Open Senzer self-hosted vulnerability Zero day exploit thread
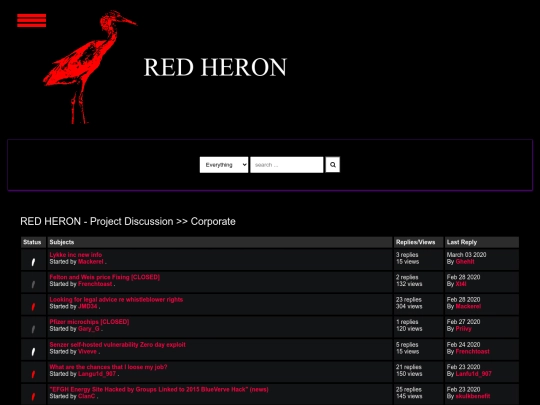The height and width of the screenshot is (405, 540). click(x=117, y=345)
